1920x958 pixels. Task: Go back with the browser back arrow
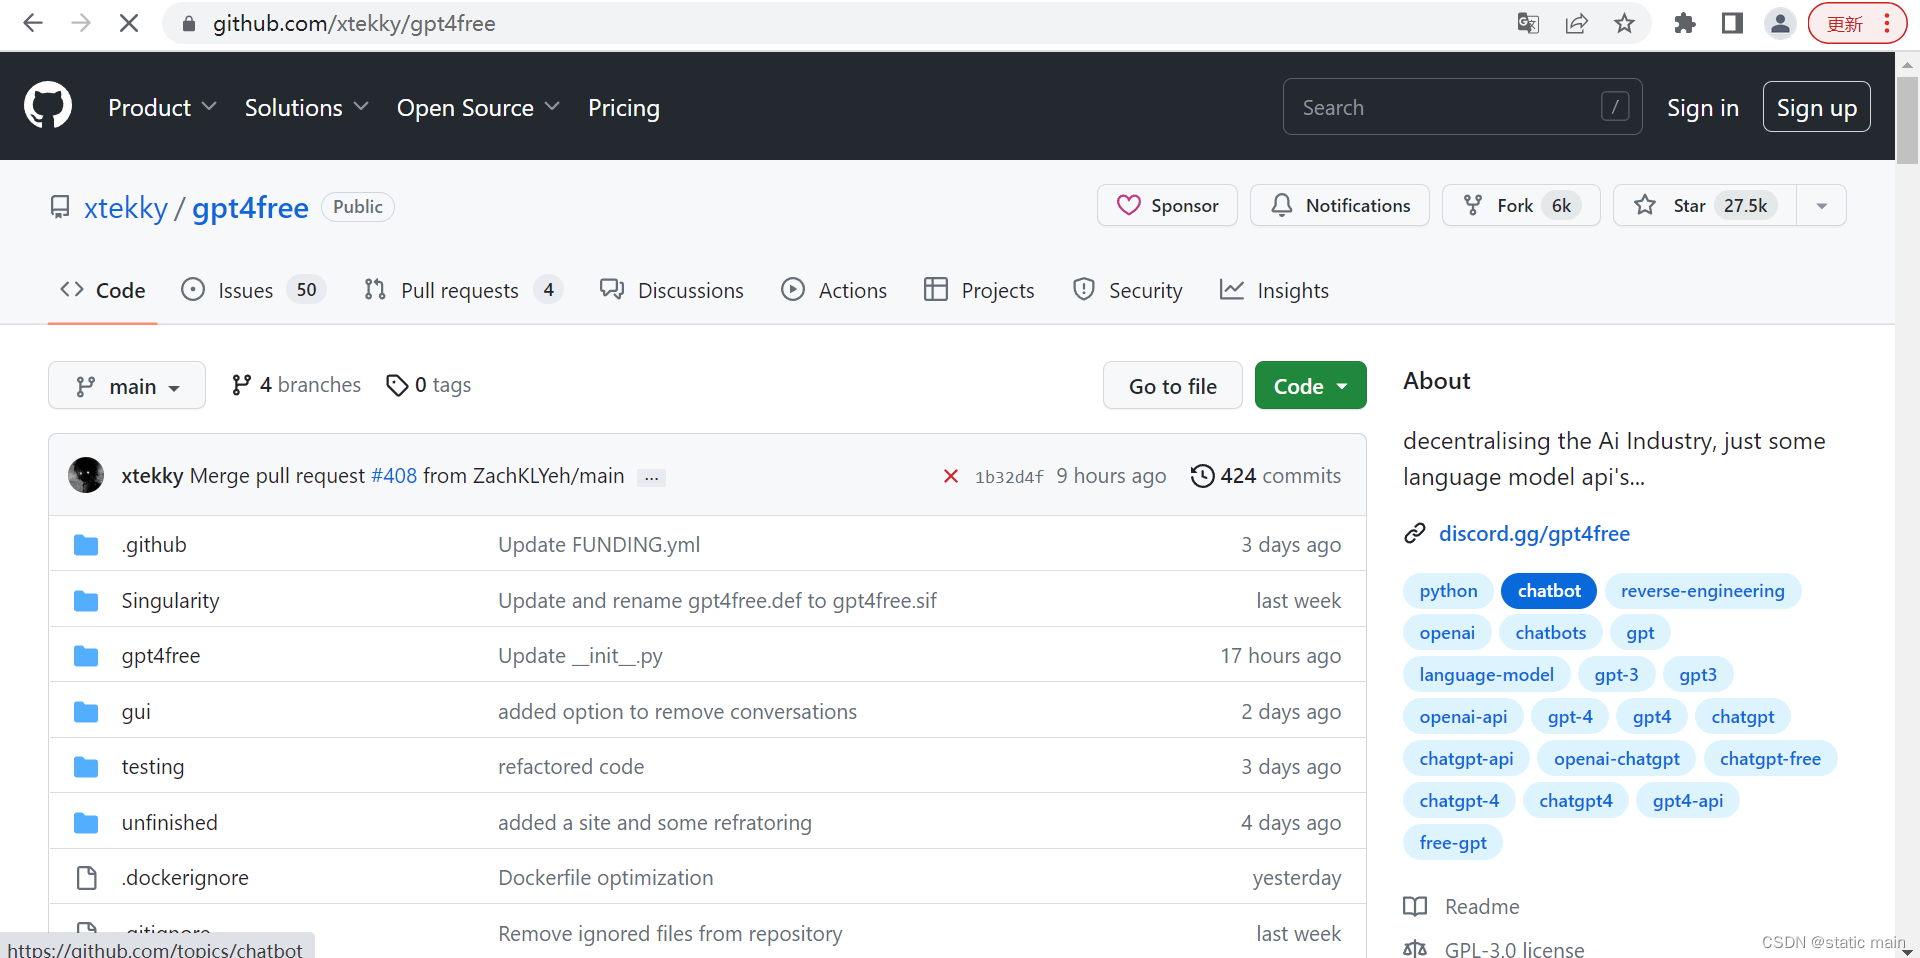coord(33,23)
